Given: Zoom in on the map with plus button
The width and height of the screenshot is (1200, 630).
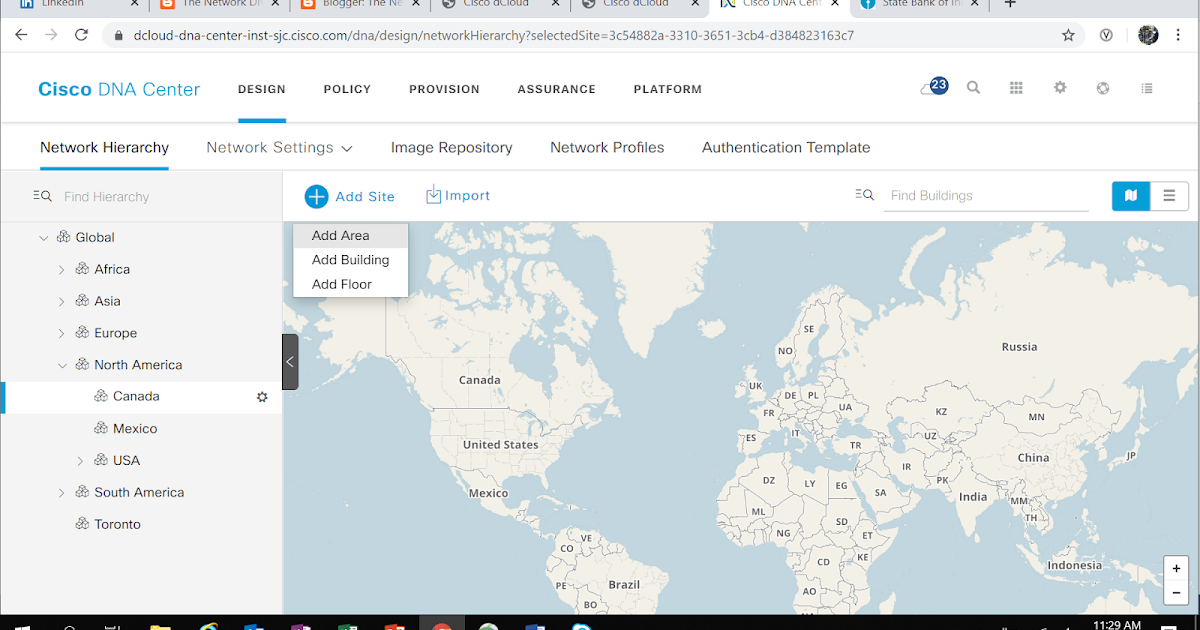Looking at the screenshot, I should point(1176,566).
